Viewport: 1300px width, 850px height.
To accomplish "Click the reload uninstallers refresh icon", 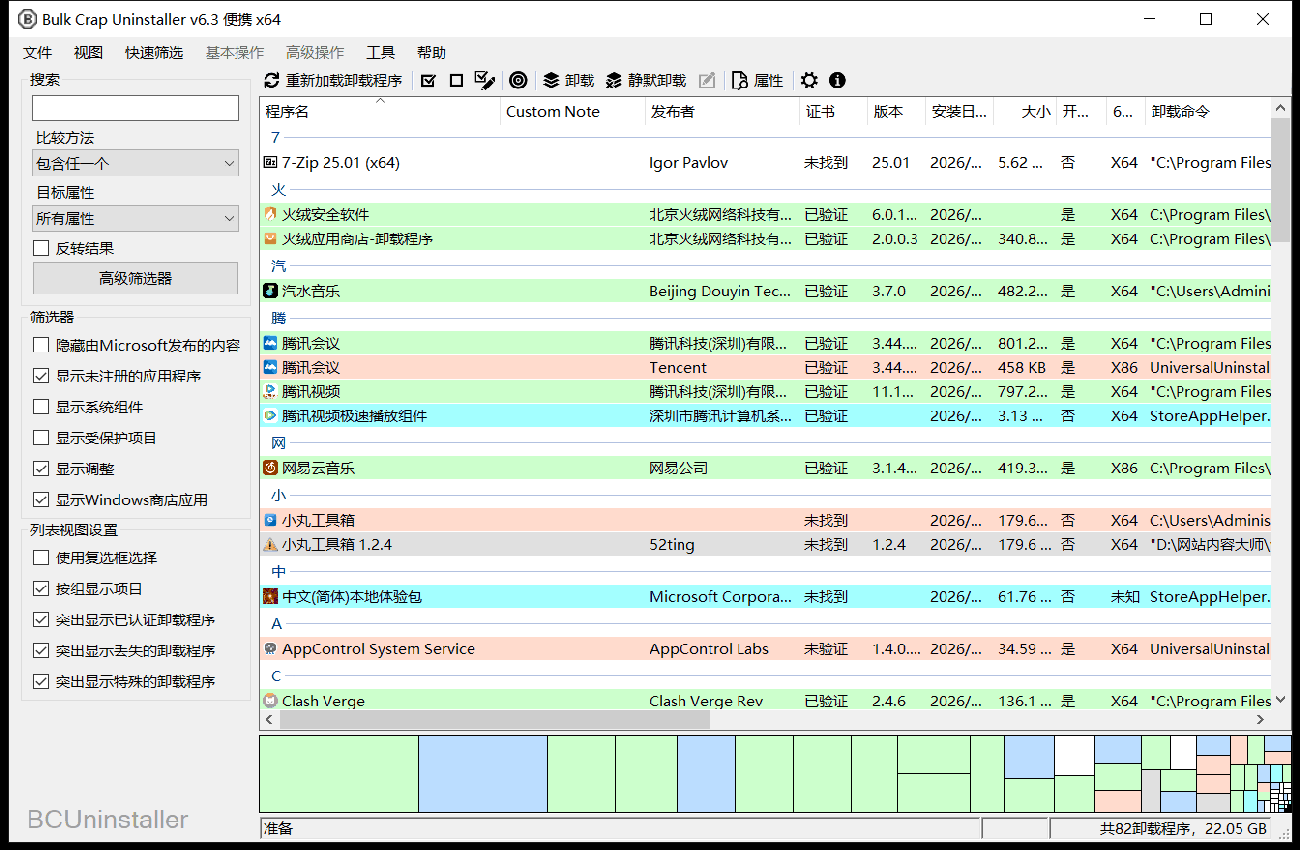I will tap(272, 81).
